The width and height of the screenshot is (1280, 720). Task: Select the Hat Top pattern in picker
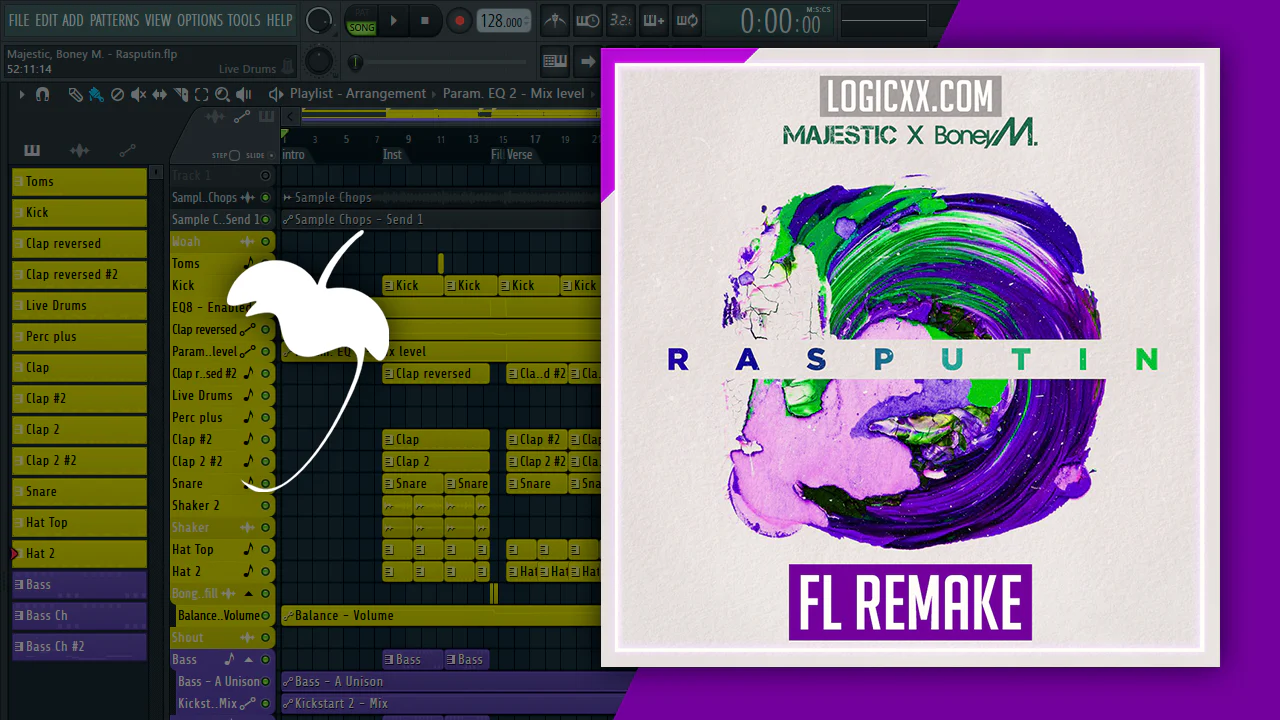pos(79,523)
